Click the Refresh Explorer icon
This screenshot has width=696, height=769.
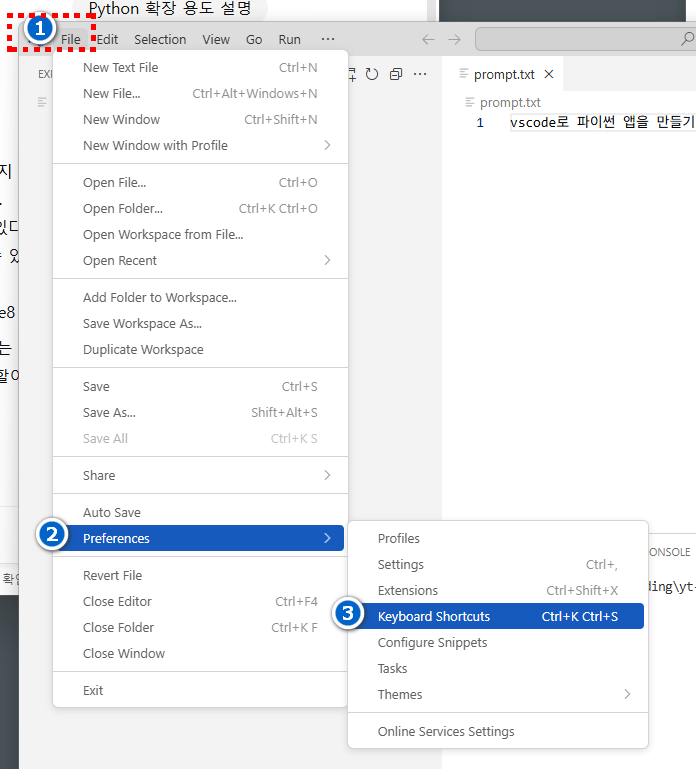coord(372,74)
